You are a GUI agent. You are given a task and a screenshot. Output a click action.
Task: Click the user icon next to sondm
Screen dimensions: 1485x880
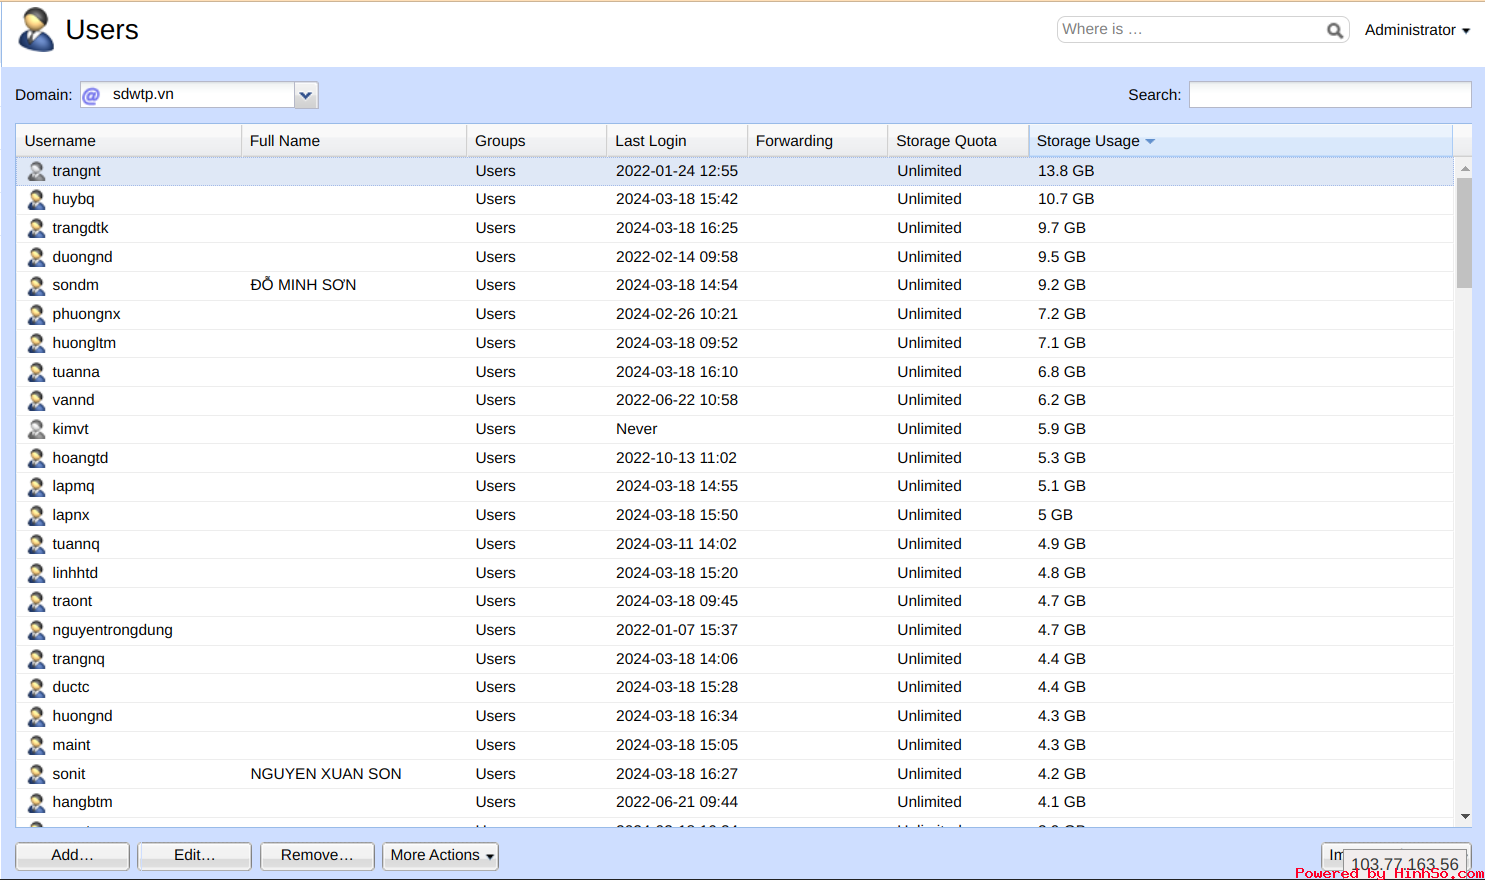36,286
